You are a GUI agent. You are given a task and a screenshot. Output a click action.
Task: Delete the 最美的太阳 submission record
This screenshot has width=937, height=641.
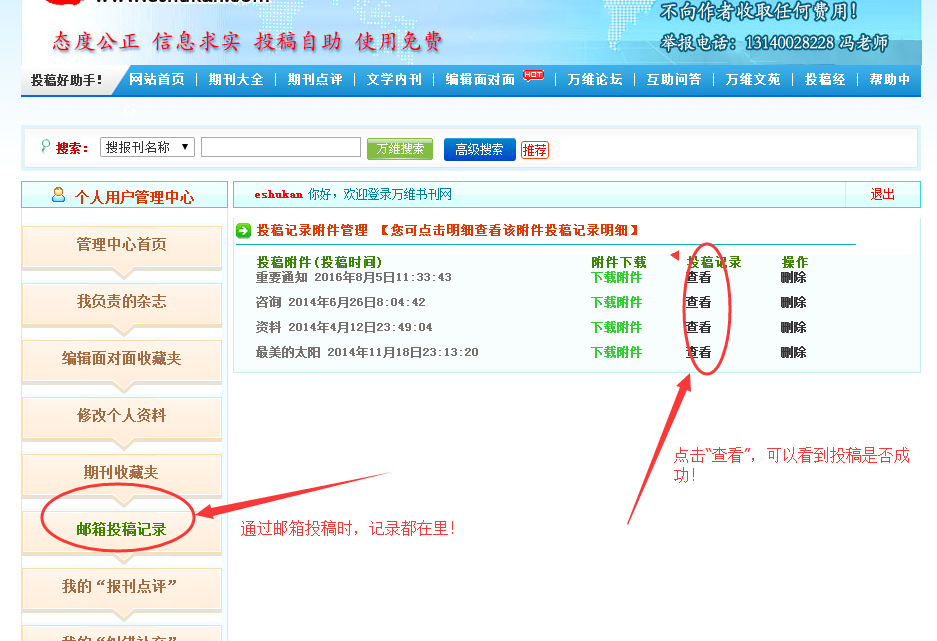click(793, 352)
